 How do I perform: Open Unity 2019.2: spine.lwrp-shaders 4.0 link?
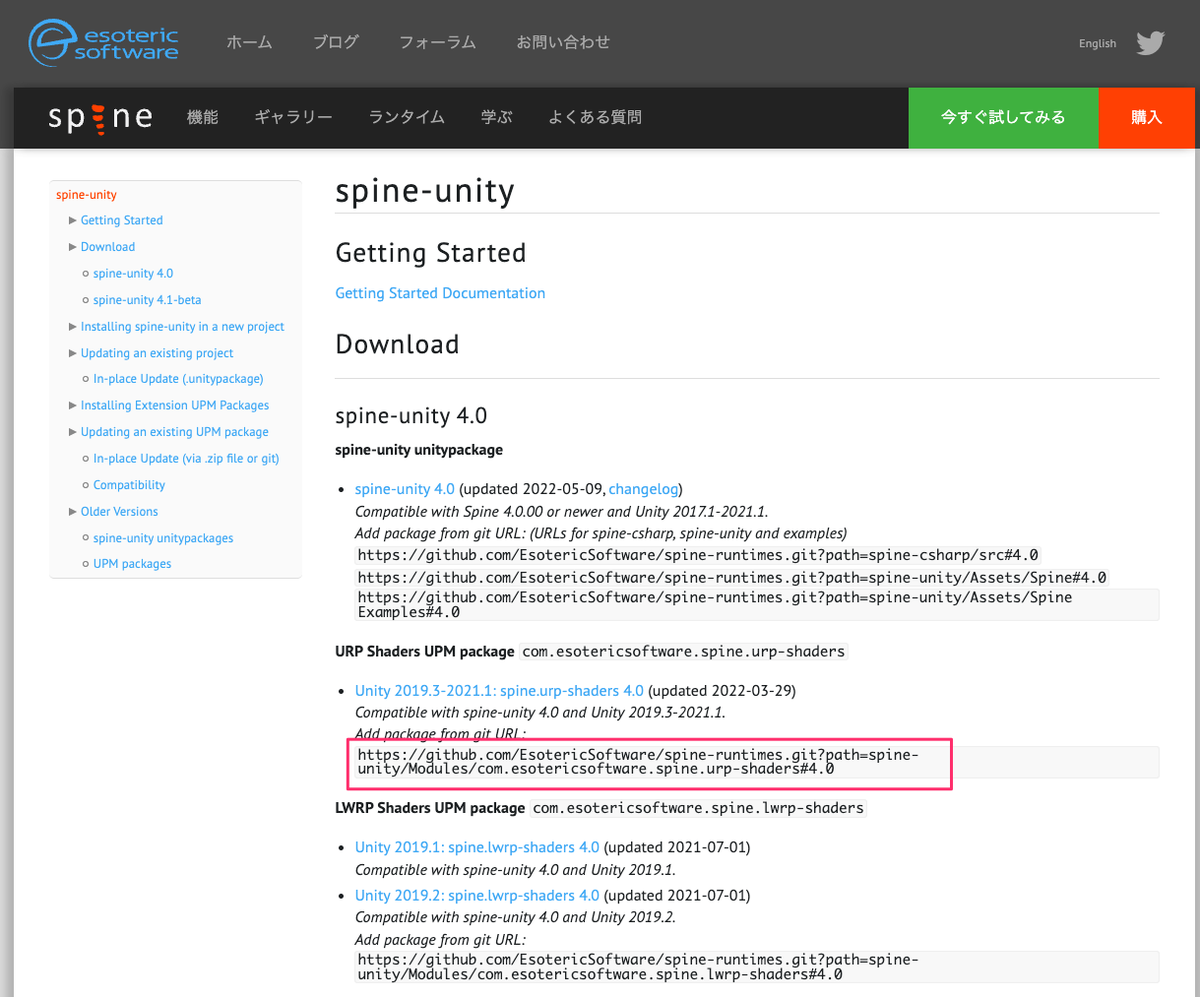(477, 895)
